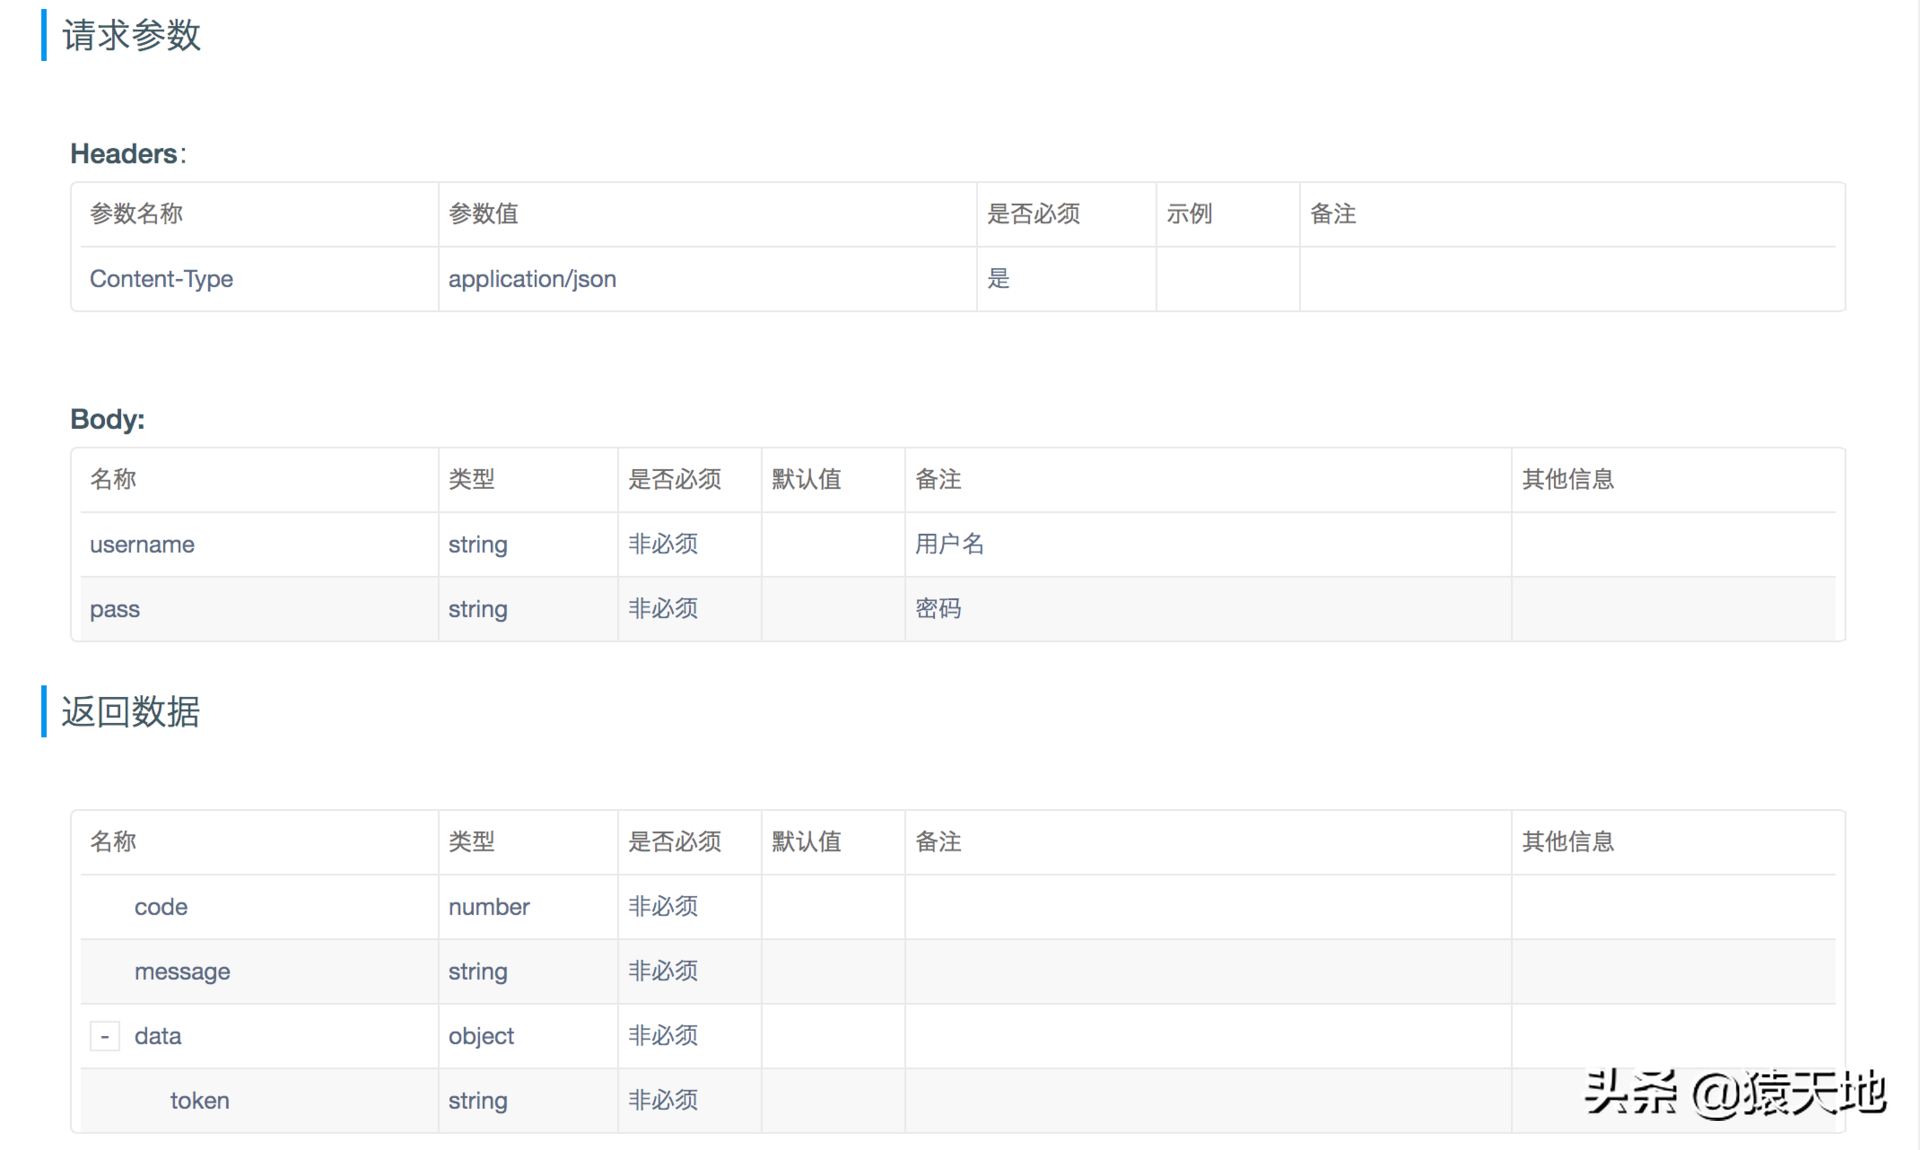Click Body table's 默认值 column header

tap(806, 479)
